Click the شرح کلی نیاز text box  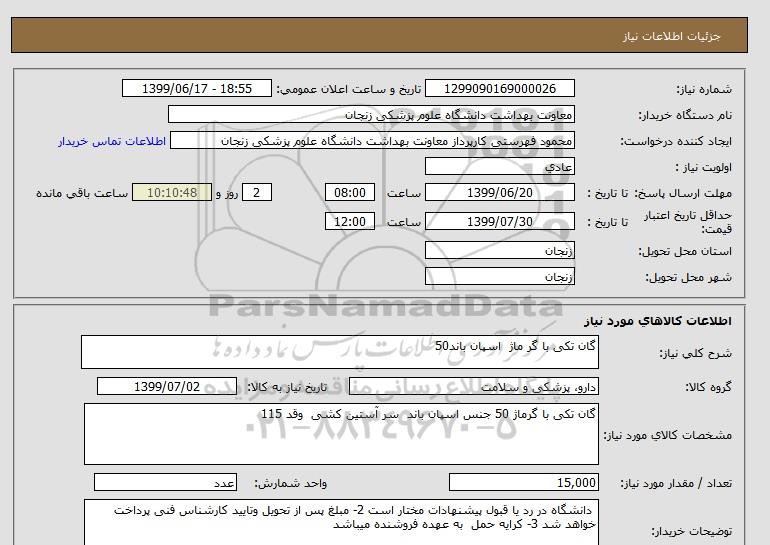(340, 352)
